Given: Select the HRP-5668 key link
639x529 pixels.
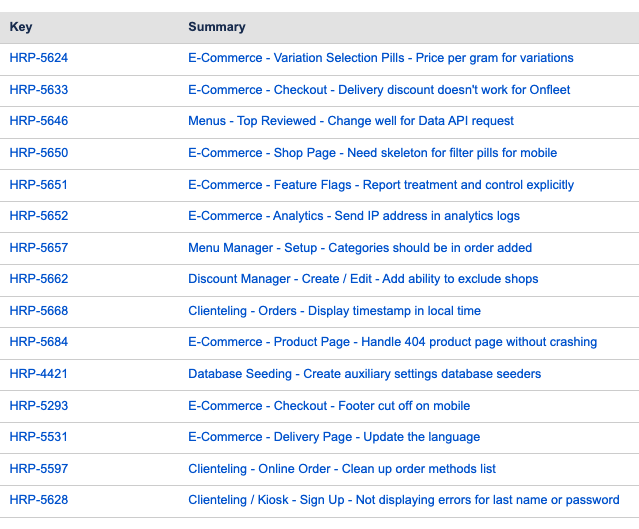Looking at the screenshot, I should click(39, 311).
